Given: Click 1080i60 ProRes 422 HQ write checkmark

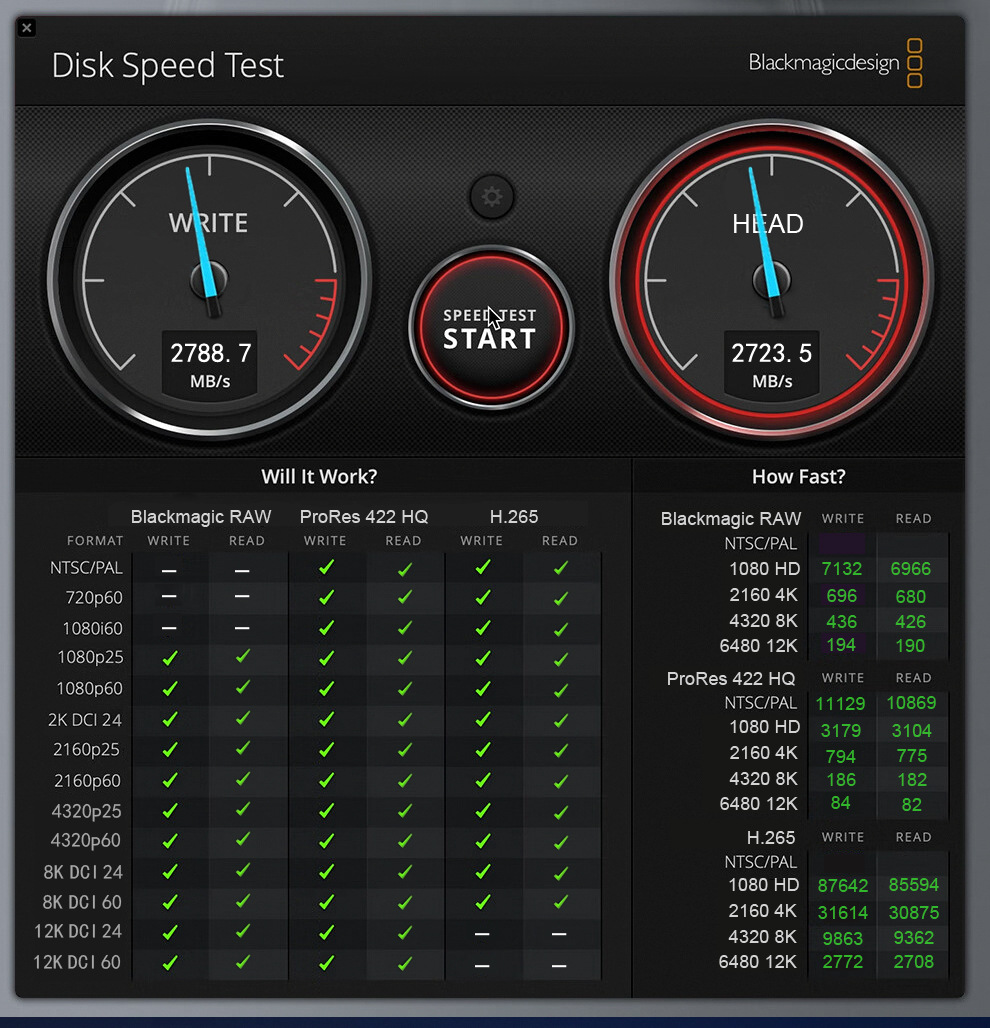Looking at the screenshot, I should (x=327, y=628).
